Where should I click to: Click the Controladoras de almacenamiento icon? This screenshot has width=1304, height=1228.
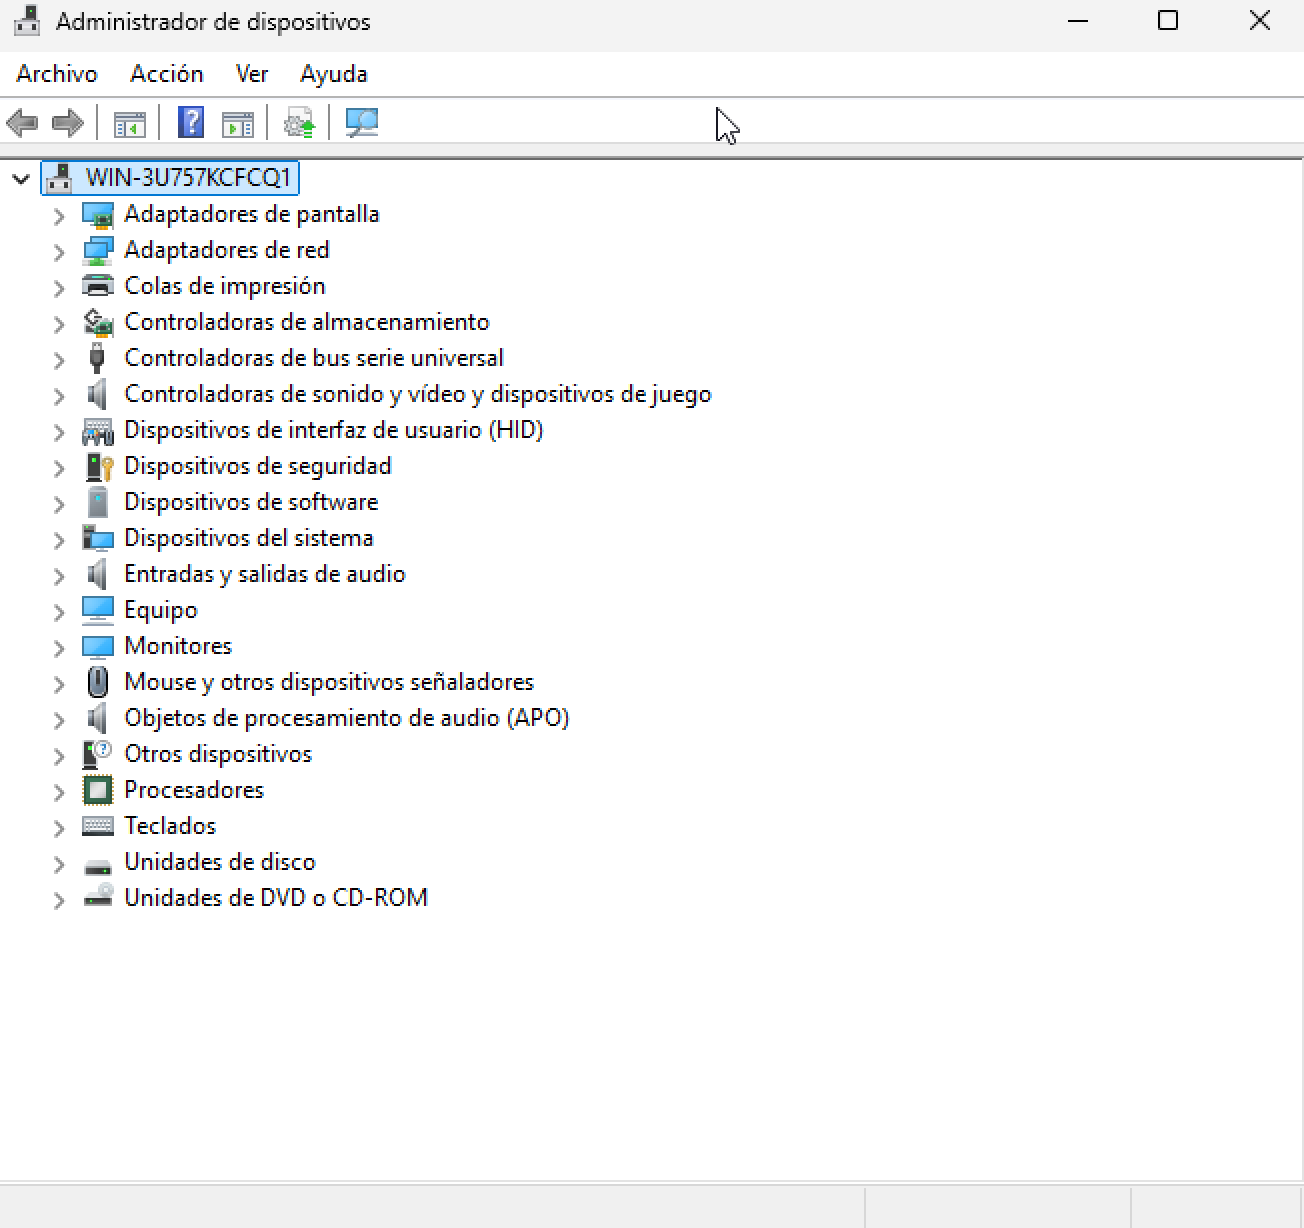coord(98,322)
